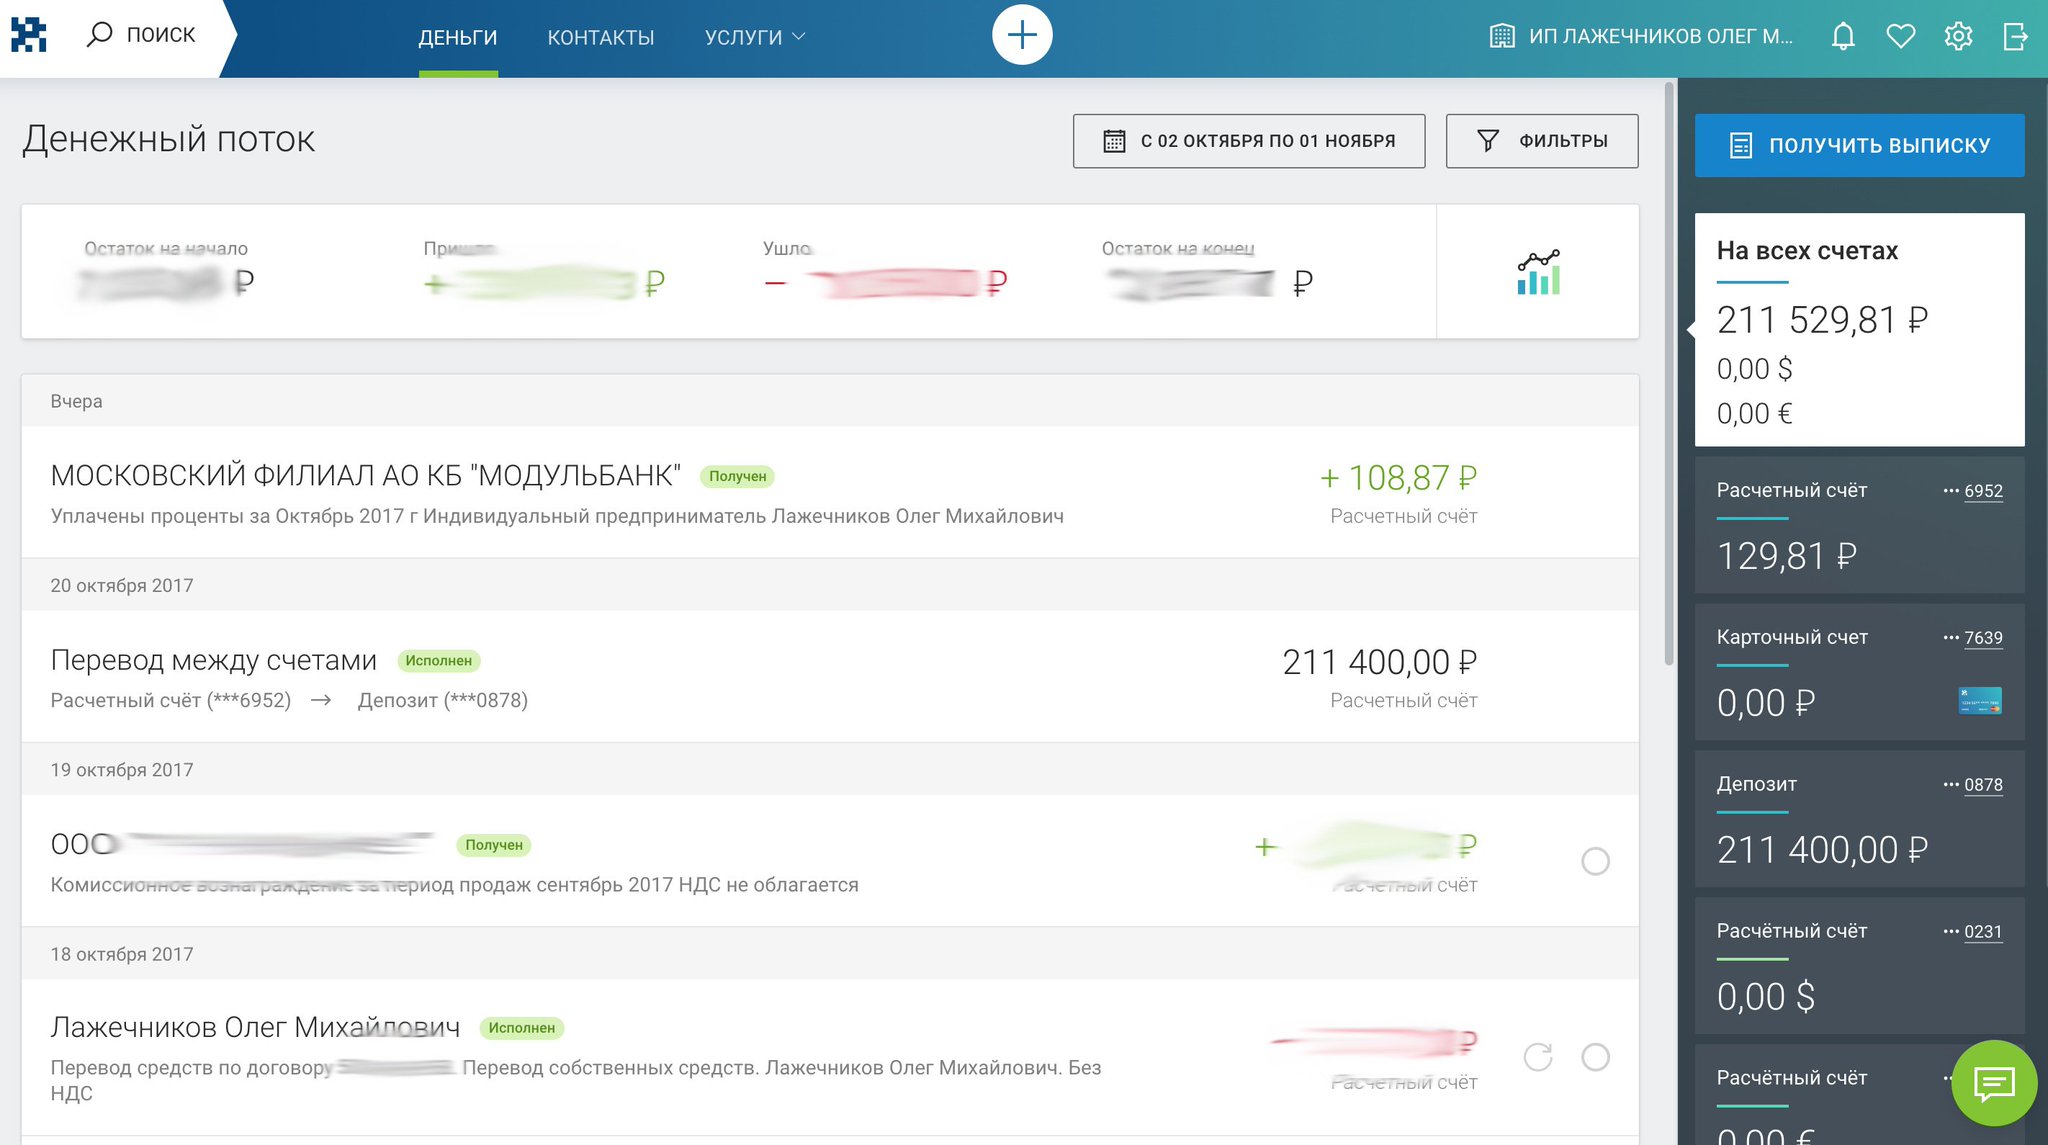Open the Перевод между счетами transaction
This screenshot has width=2048, height=1145.
pyautogui.click(x=830, y=677)
